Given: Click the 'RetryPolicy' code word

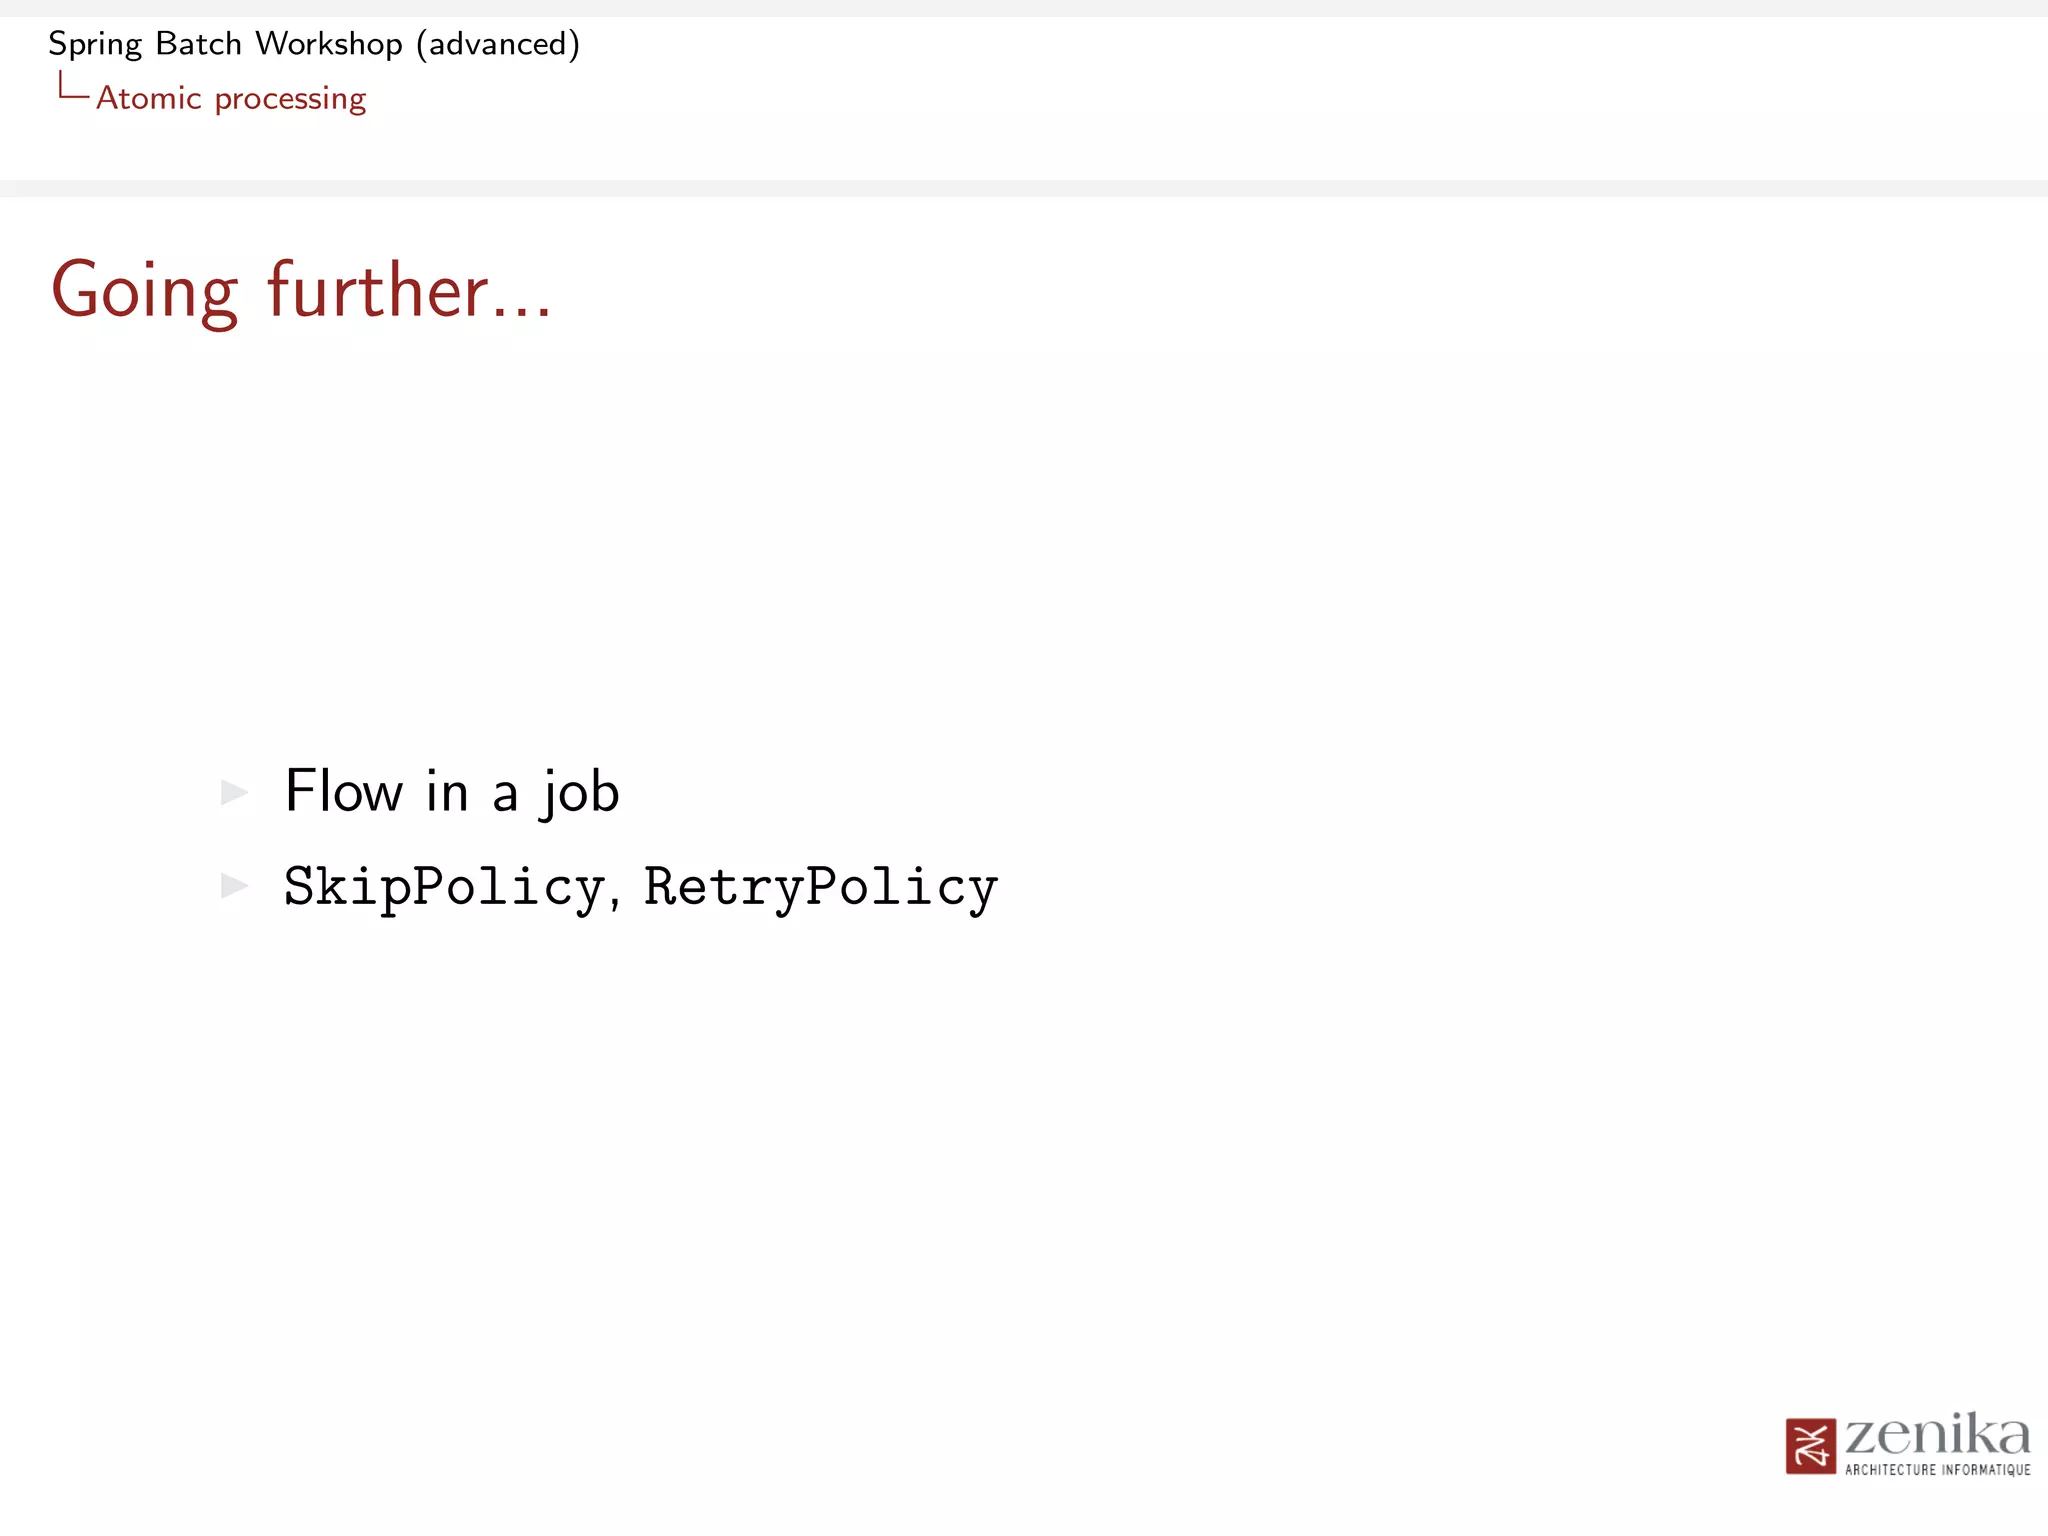Looking at the screenshot, I should 821,888.
